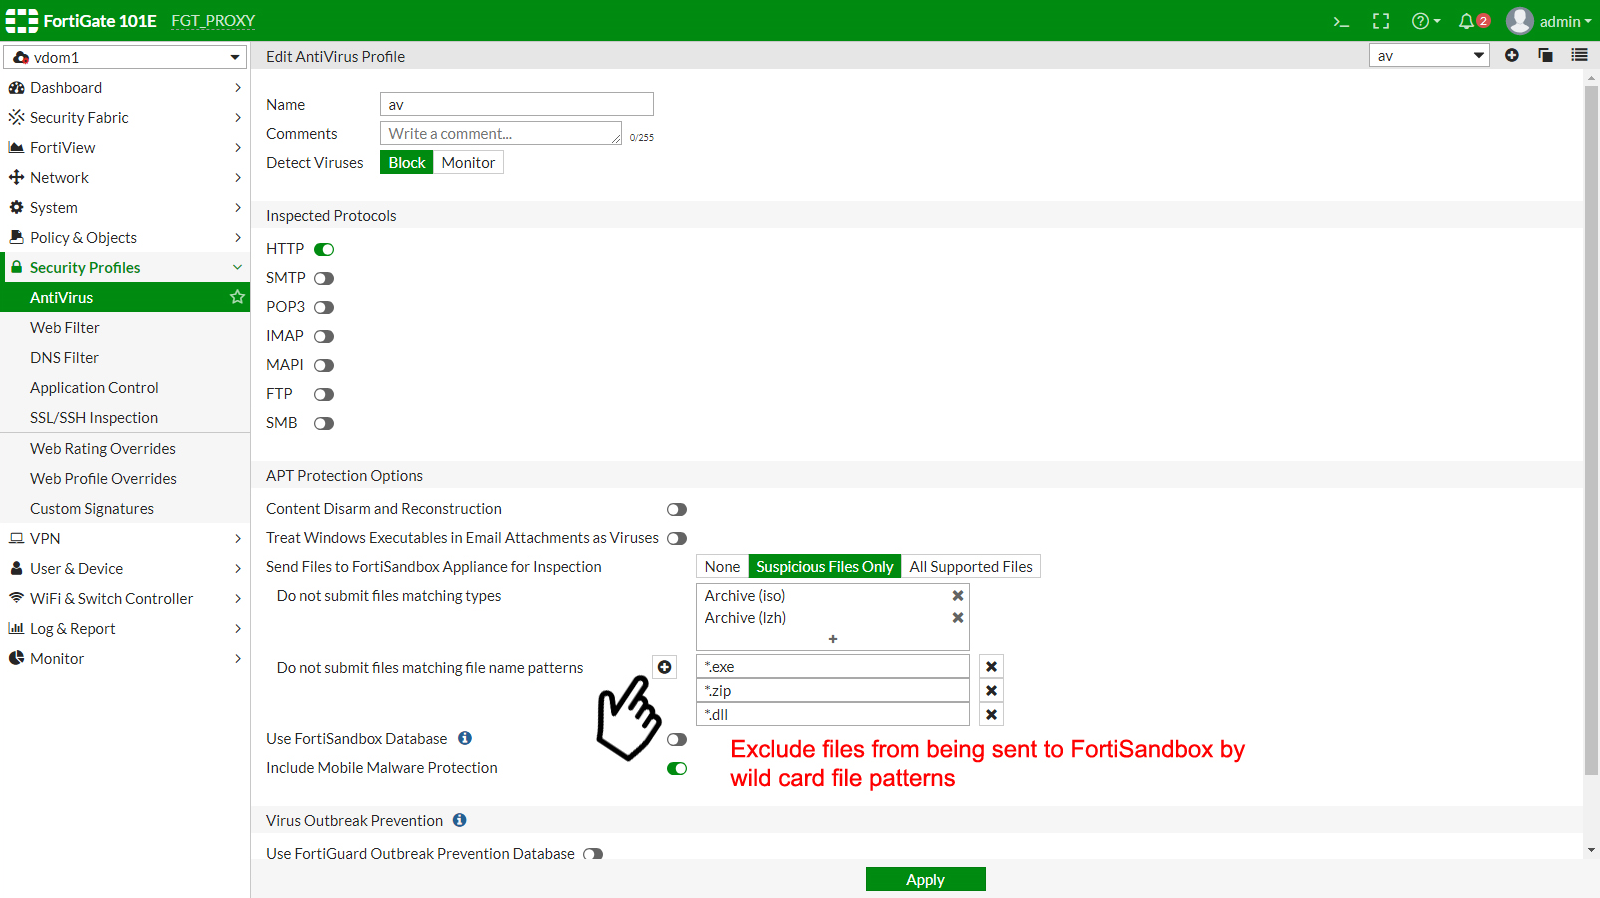
Task: Expand the Security Fabric menu
Action: point(125,117)
